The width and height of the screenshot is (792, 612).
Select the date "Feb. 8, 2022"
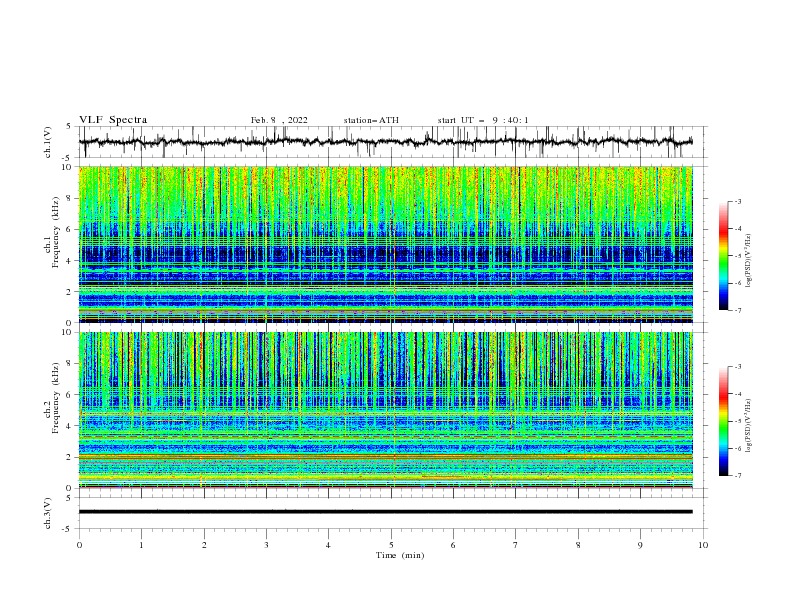pos(279,120)
